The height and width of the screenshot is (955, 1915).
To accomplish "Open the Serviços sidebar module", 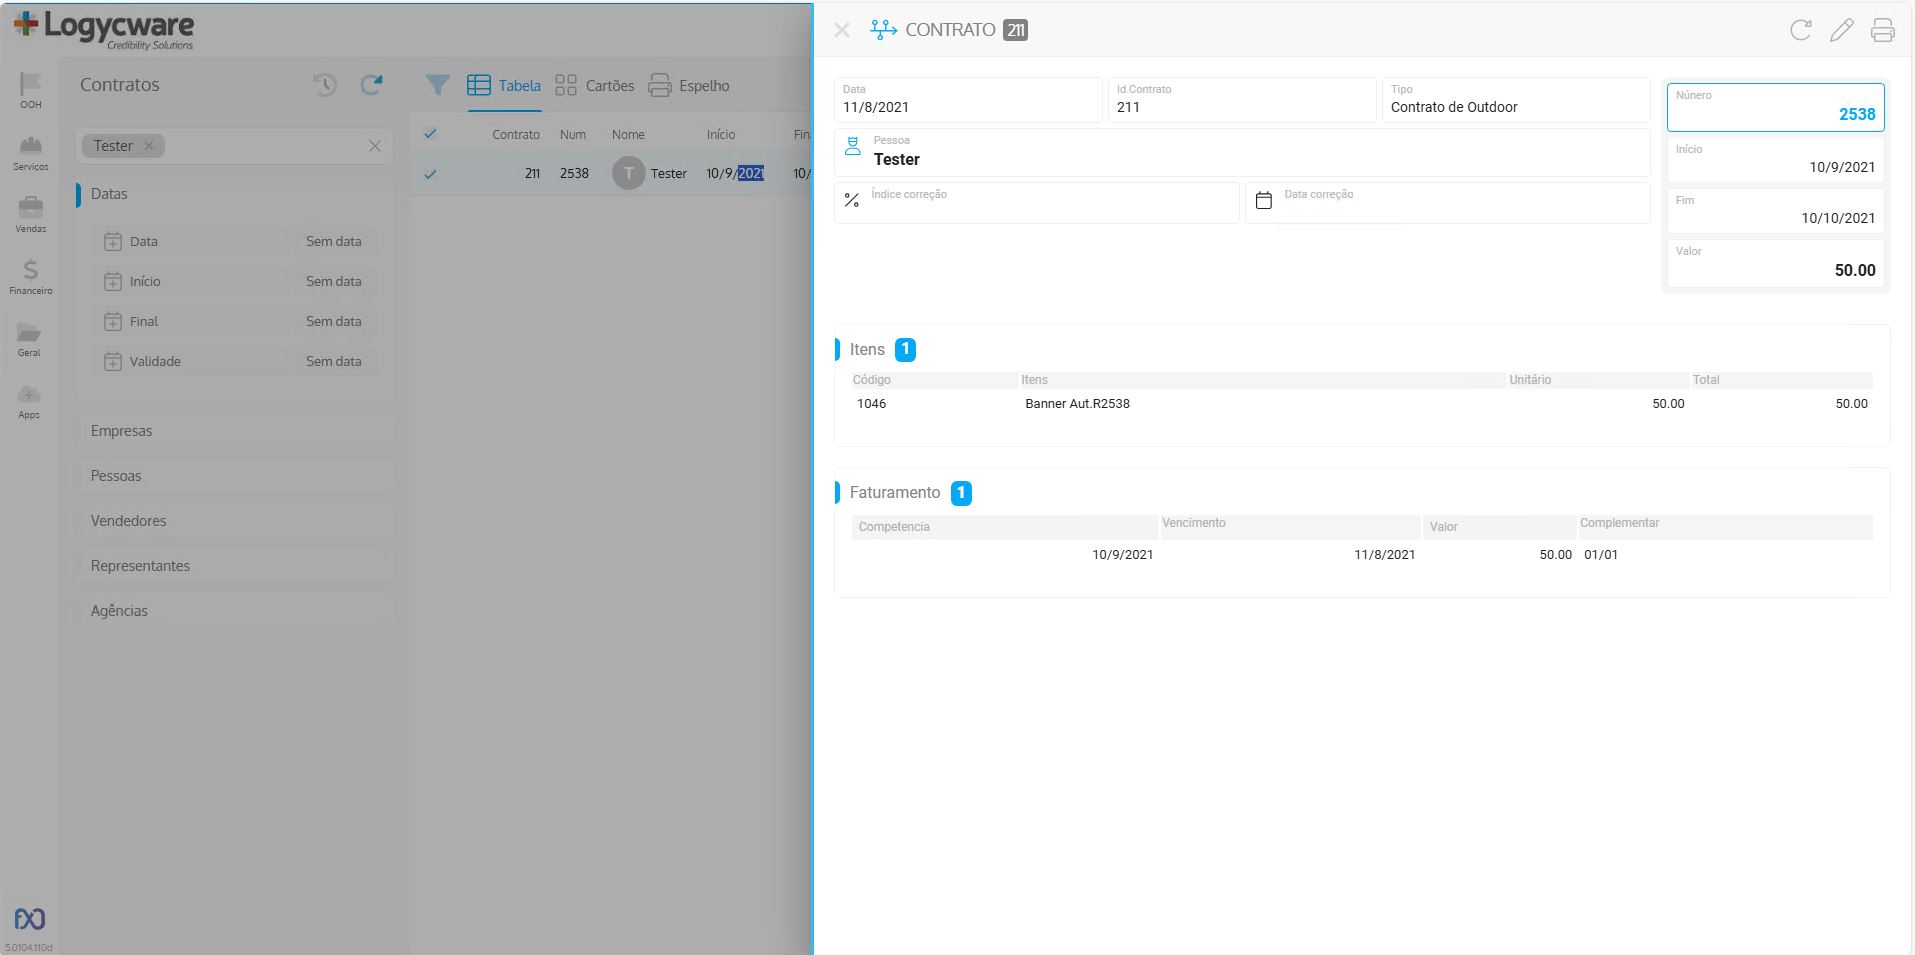I will pos(31,152).
